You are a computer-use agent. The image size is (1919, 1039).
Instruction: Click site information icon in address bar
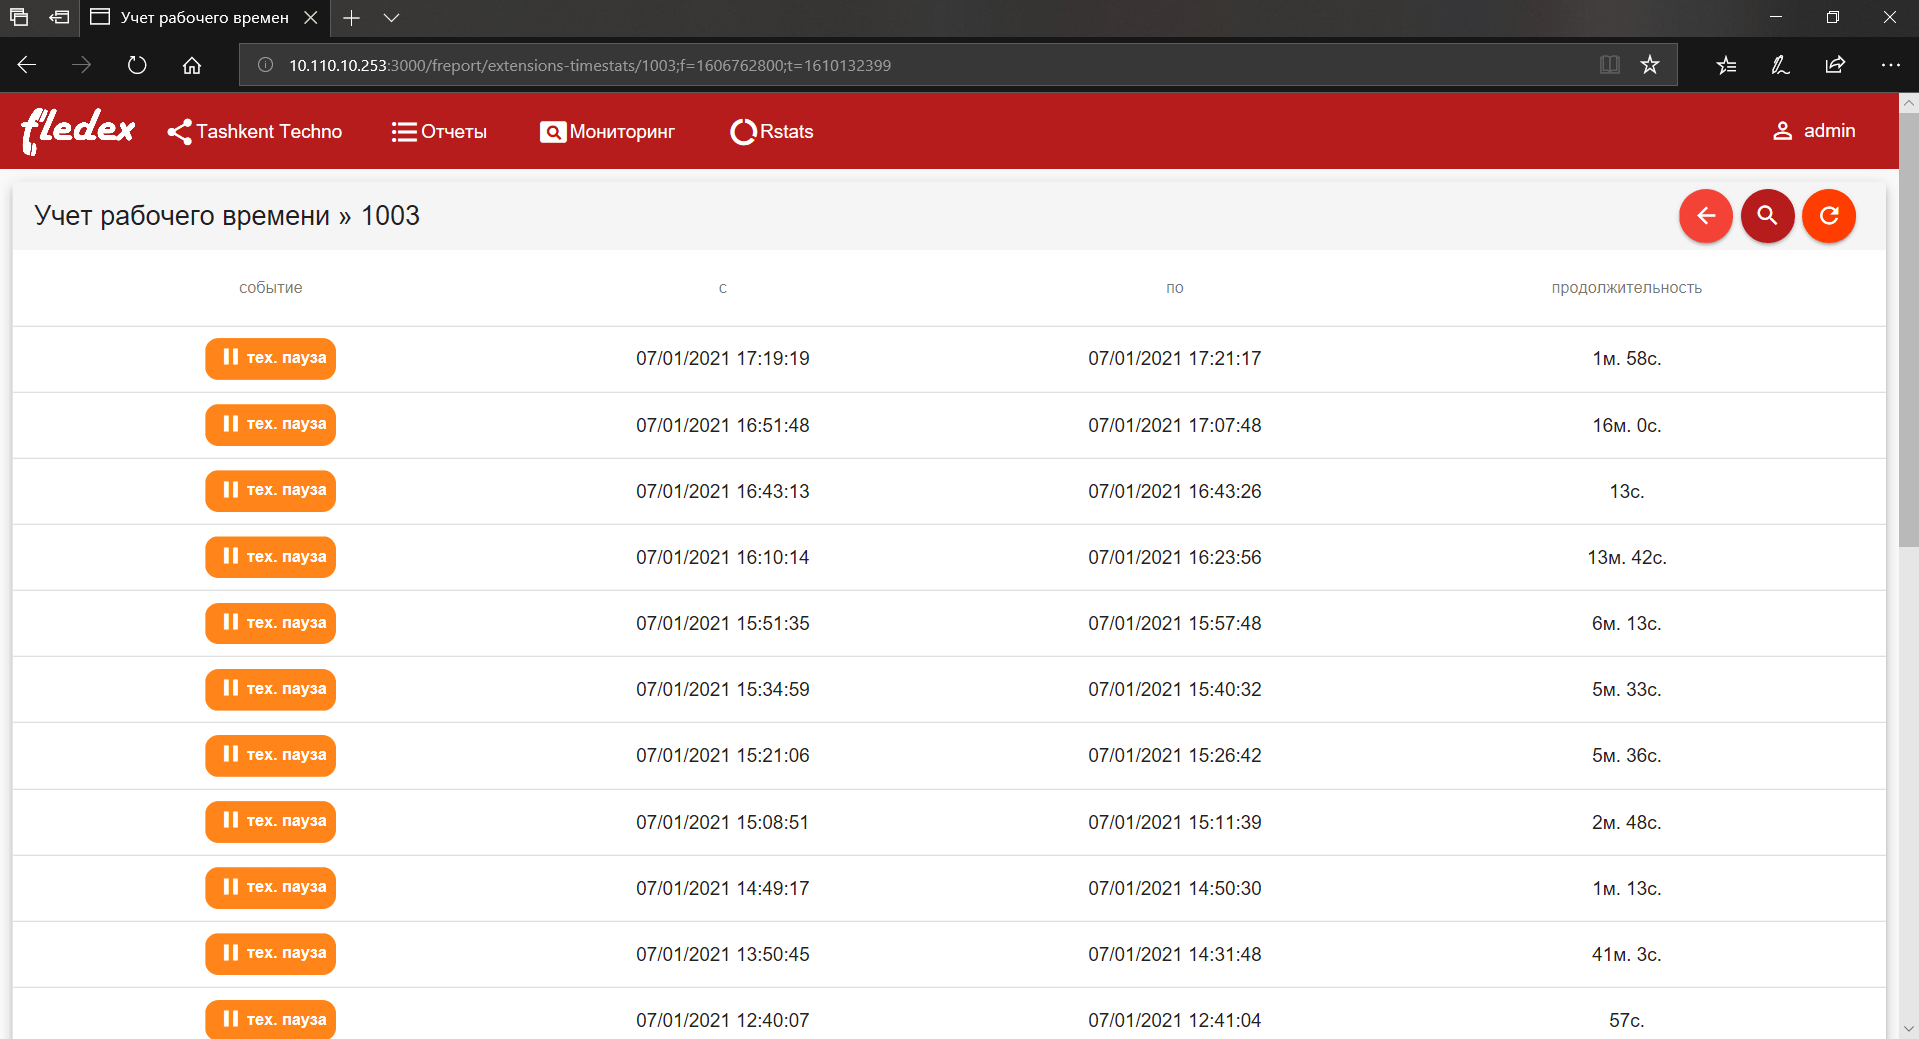pos(265,65)
